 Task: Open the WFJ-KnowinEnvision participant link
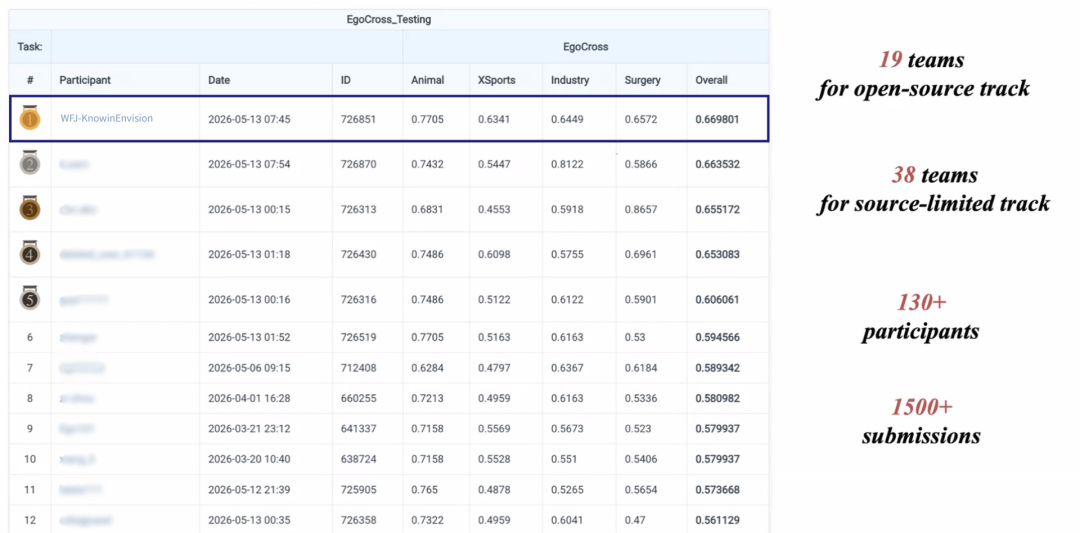(x=107, y=118)
